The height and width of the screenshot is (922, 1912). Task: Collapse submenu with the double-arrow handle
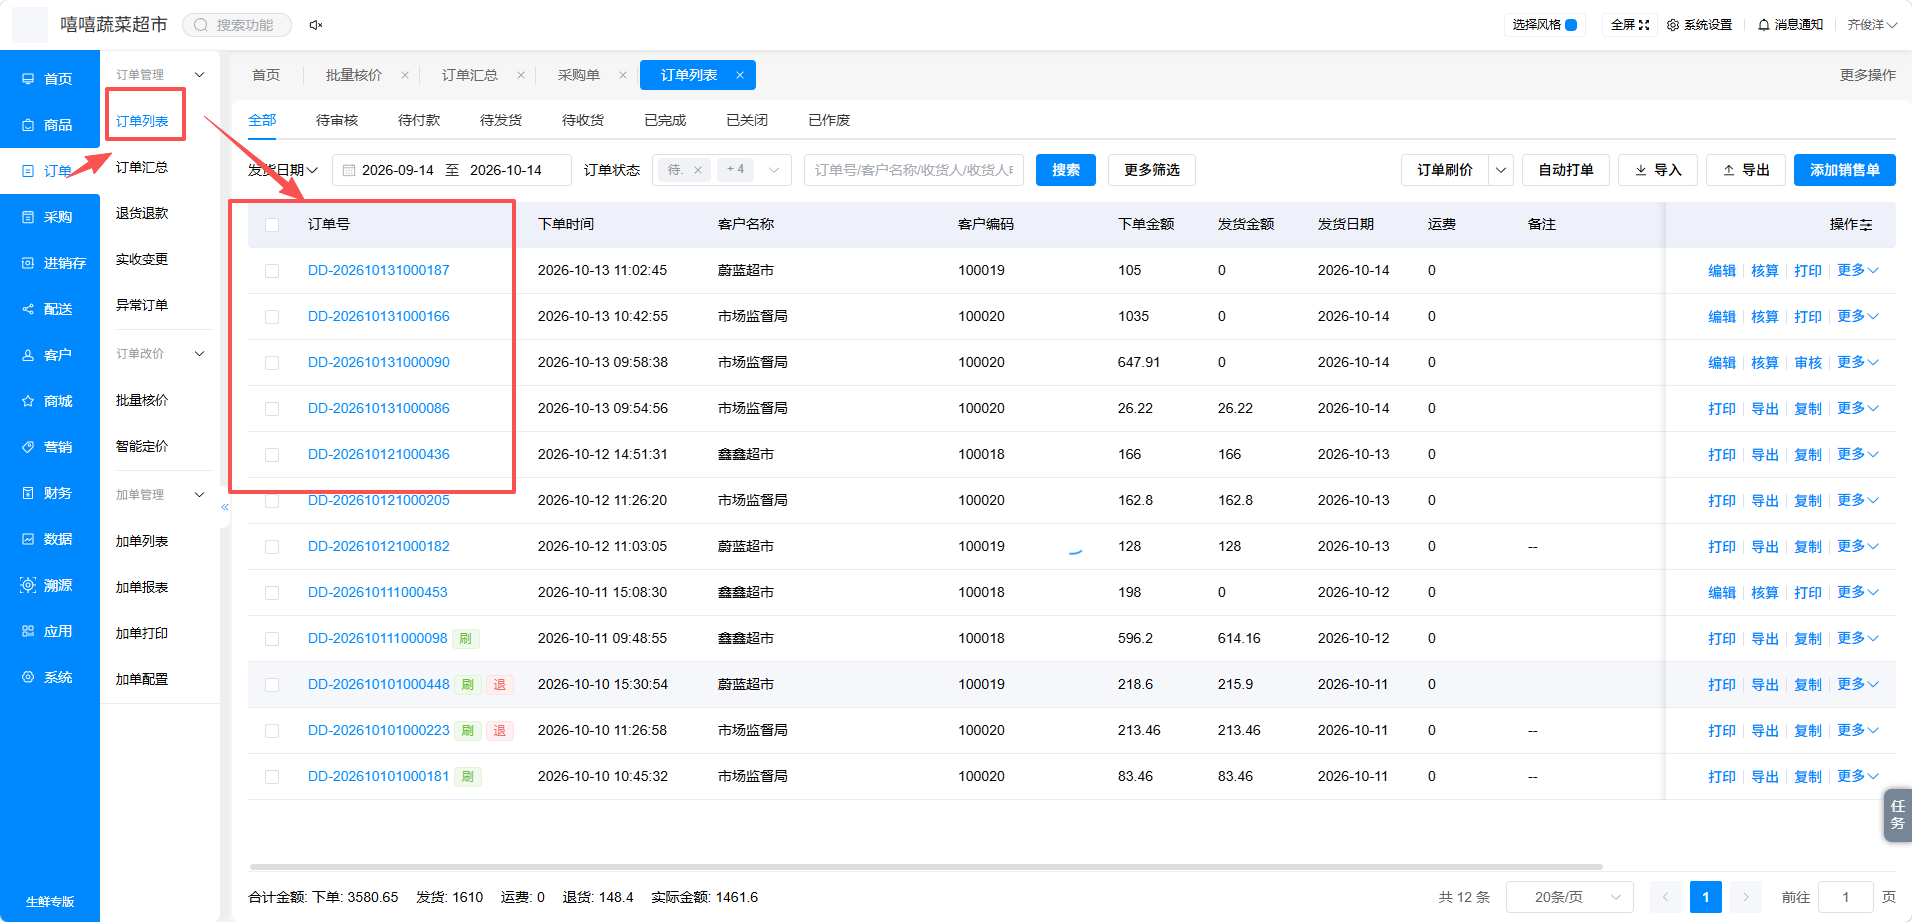pos(225,507)
